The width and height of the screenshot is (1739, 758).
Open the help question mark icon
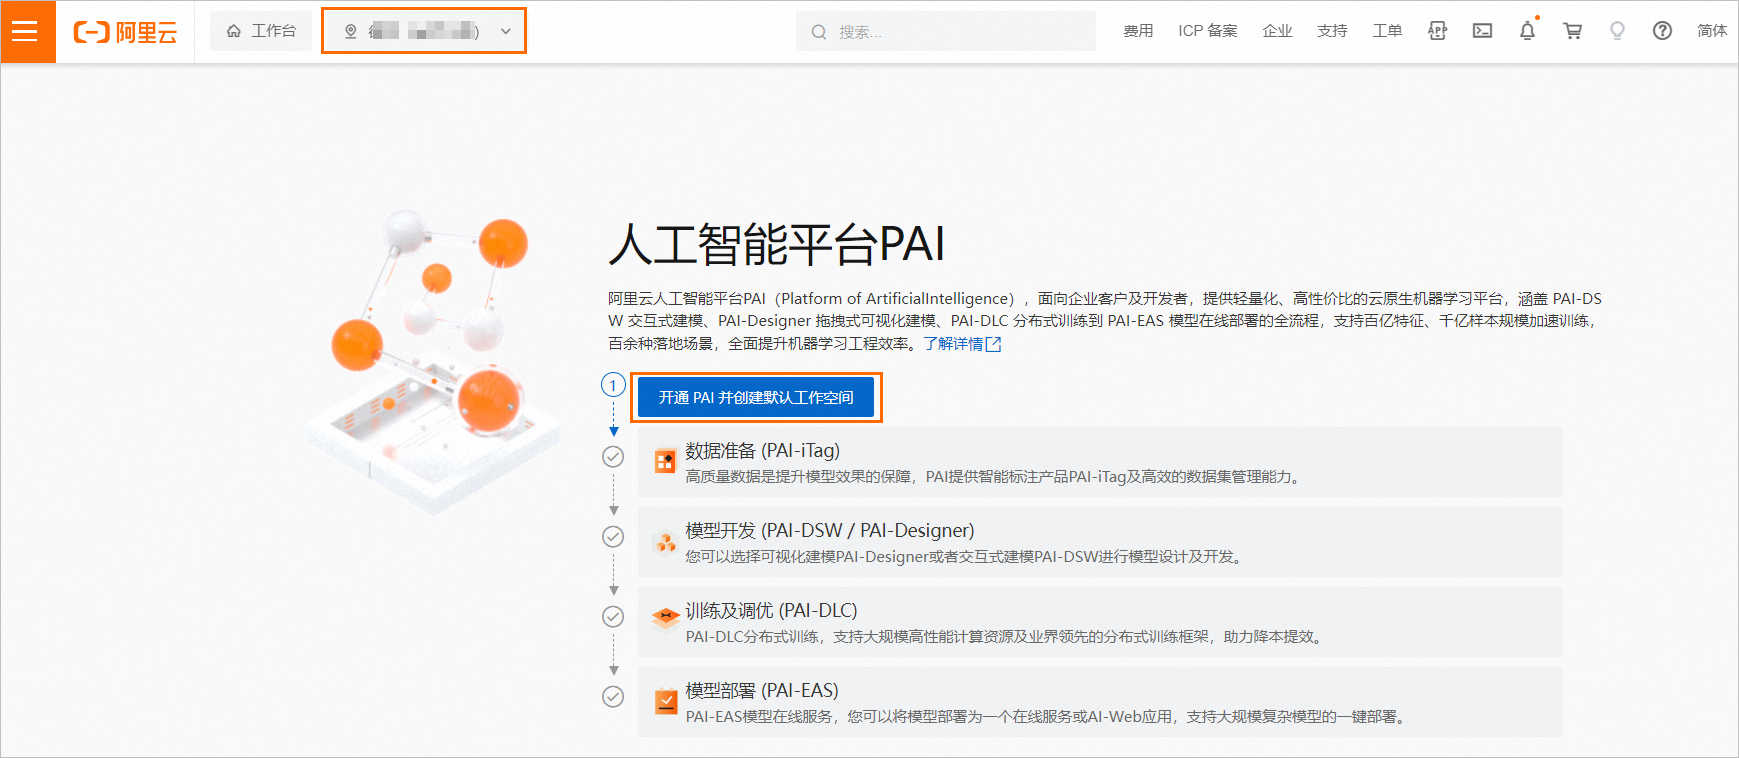pos(1662,31)
